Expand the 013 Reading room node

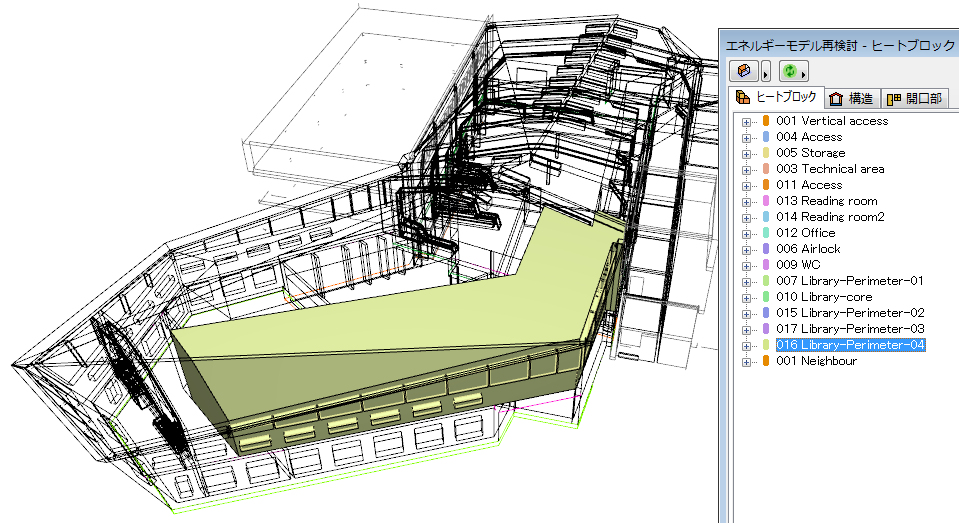(746, 201)
